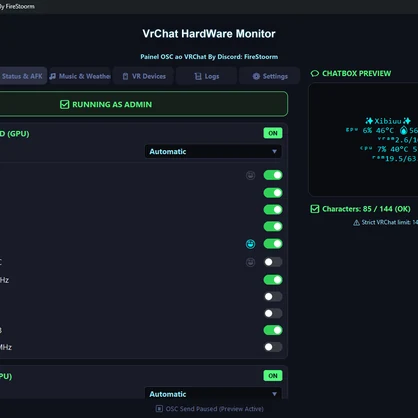Switch to the Status & AFK tab
The image size is (418, 418).
coord(23,76)
